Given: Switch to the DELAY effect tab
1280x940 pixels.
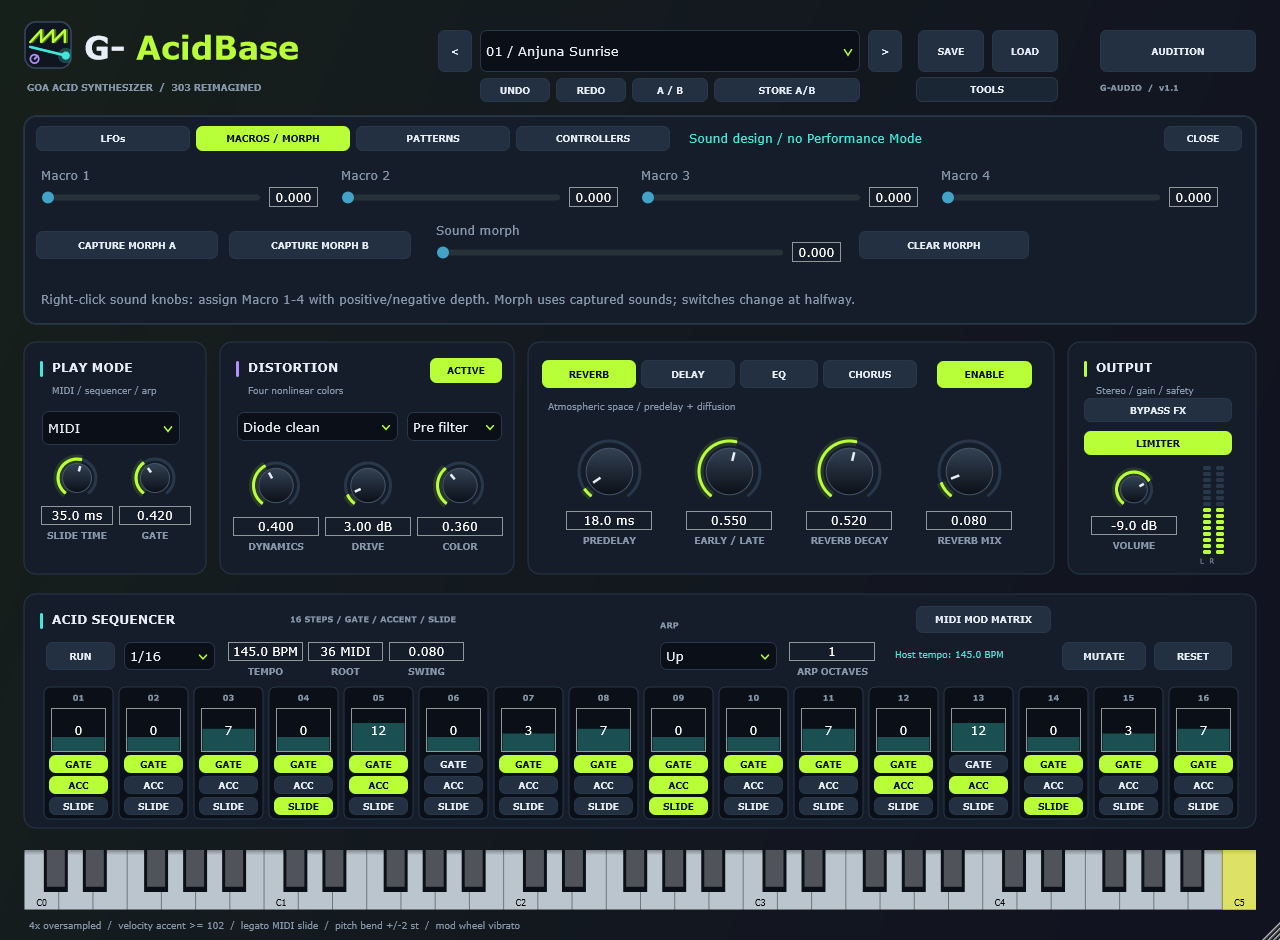Looking at the screenshot, I should [688, 374].
